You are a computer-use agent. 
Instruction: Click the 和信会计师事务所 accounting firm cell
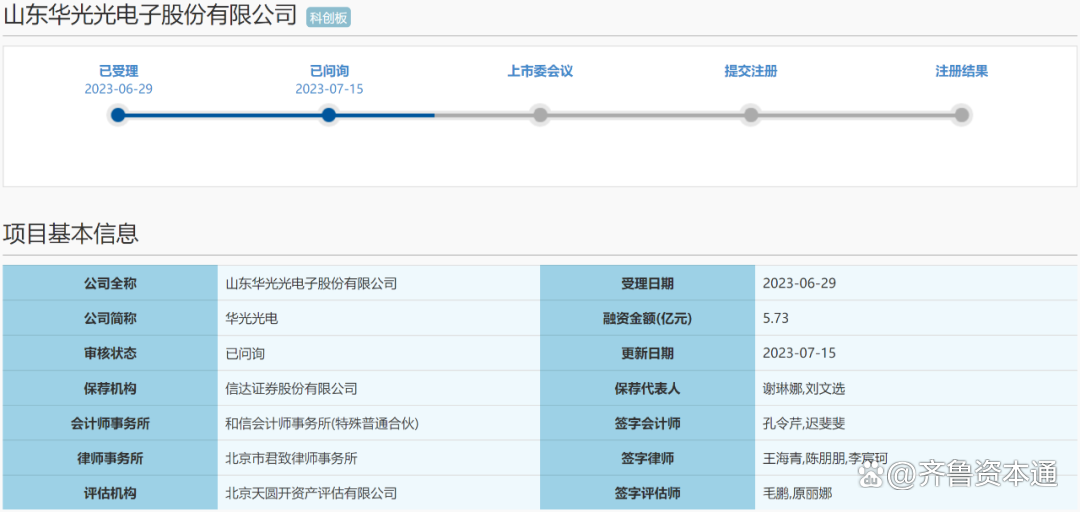[x=321, y=423]
